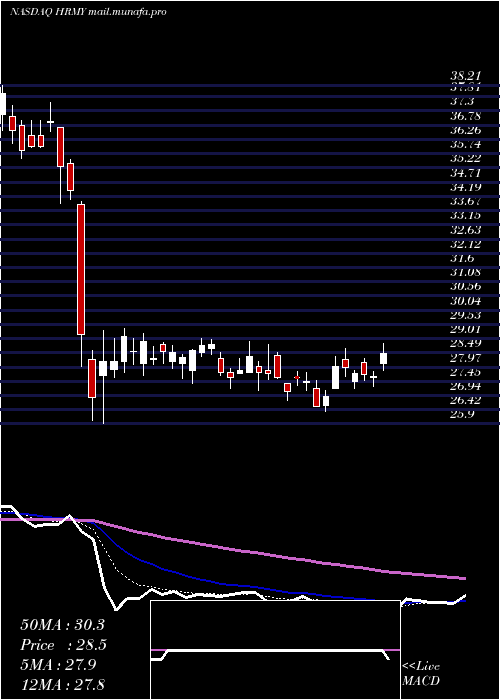Select the 34.71 price label
The image size is (500, 700).
click(465, 173)
